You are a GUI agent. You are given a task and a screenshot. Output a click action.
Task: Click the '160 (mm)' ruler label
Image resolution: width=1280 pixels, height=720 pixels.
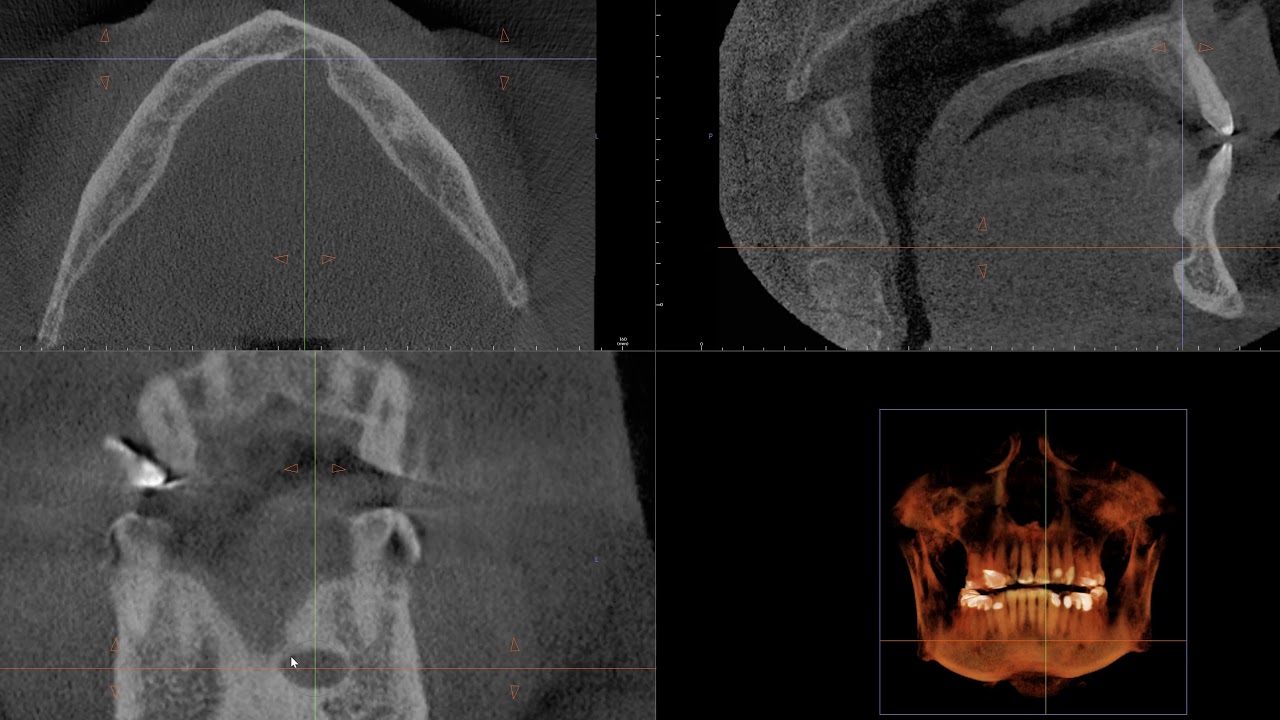[623, 341]
